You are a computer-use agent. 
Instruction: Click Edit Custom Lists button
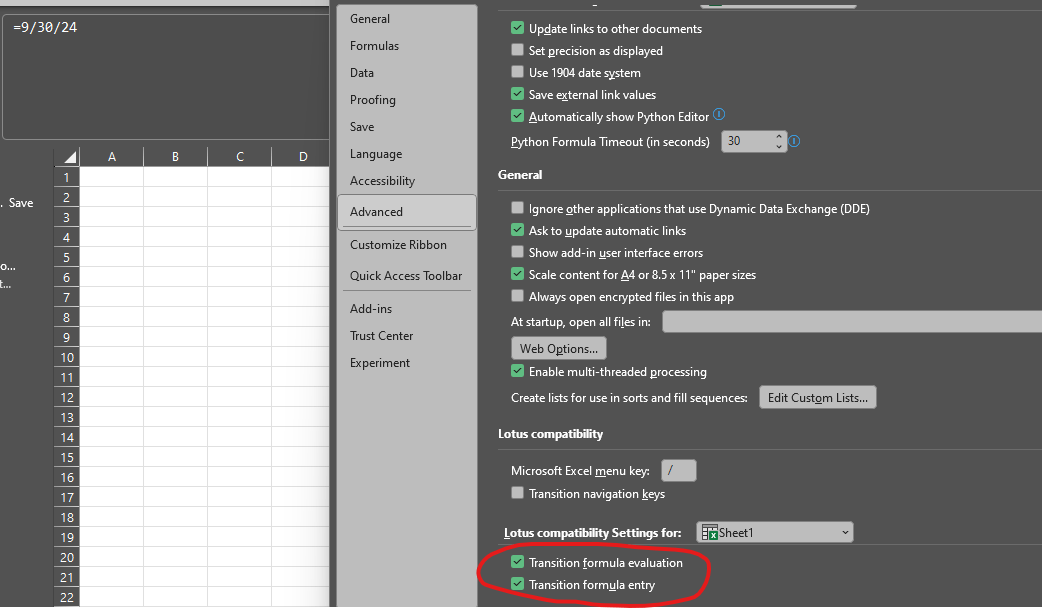point(817,397)
